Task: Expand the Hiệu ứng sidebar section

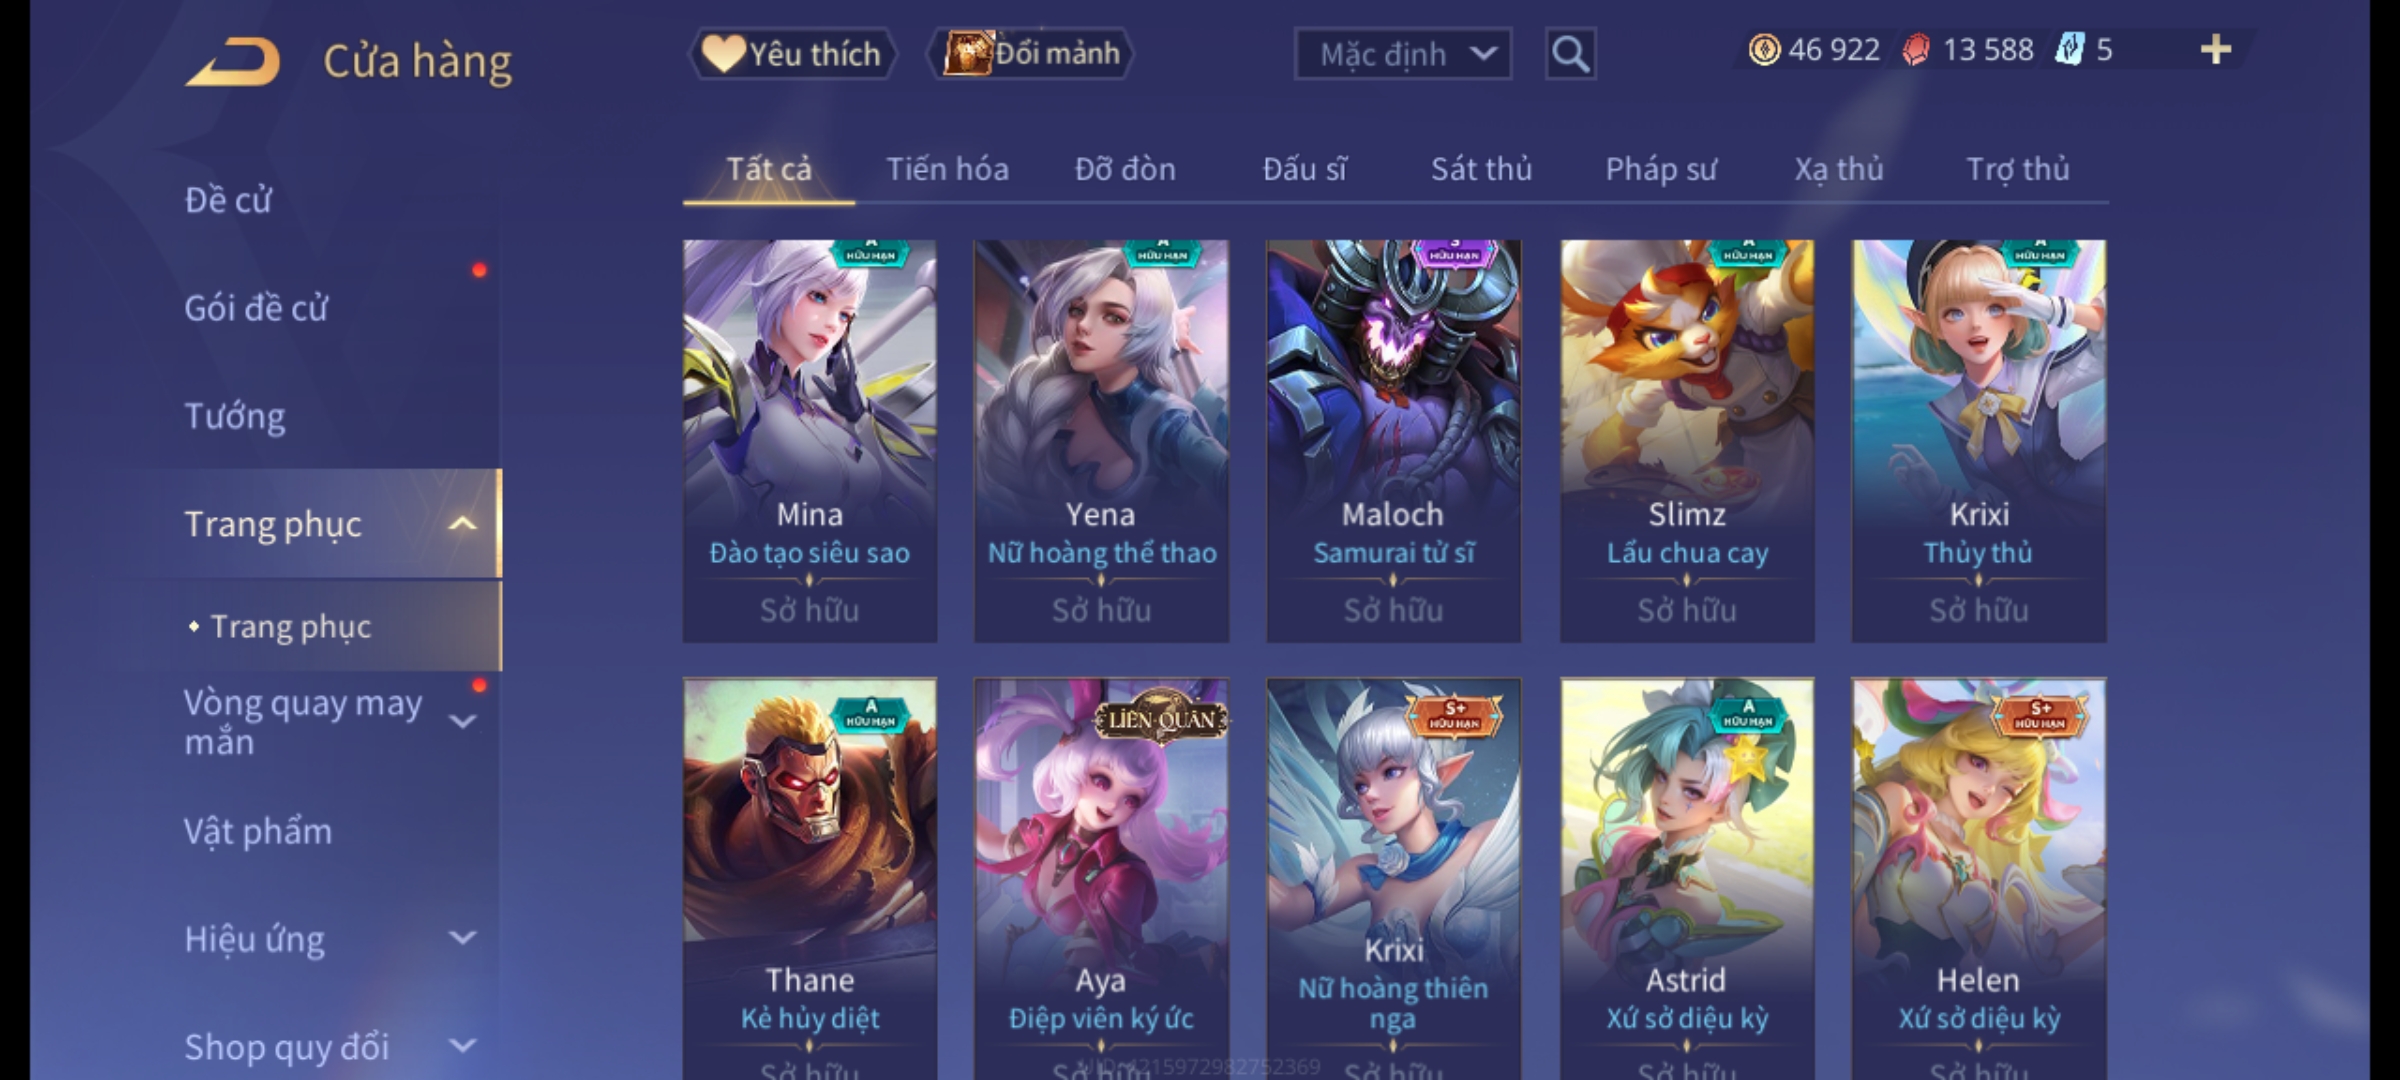Action: coord(462,938)
